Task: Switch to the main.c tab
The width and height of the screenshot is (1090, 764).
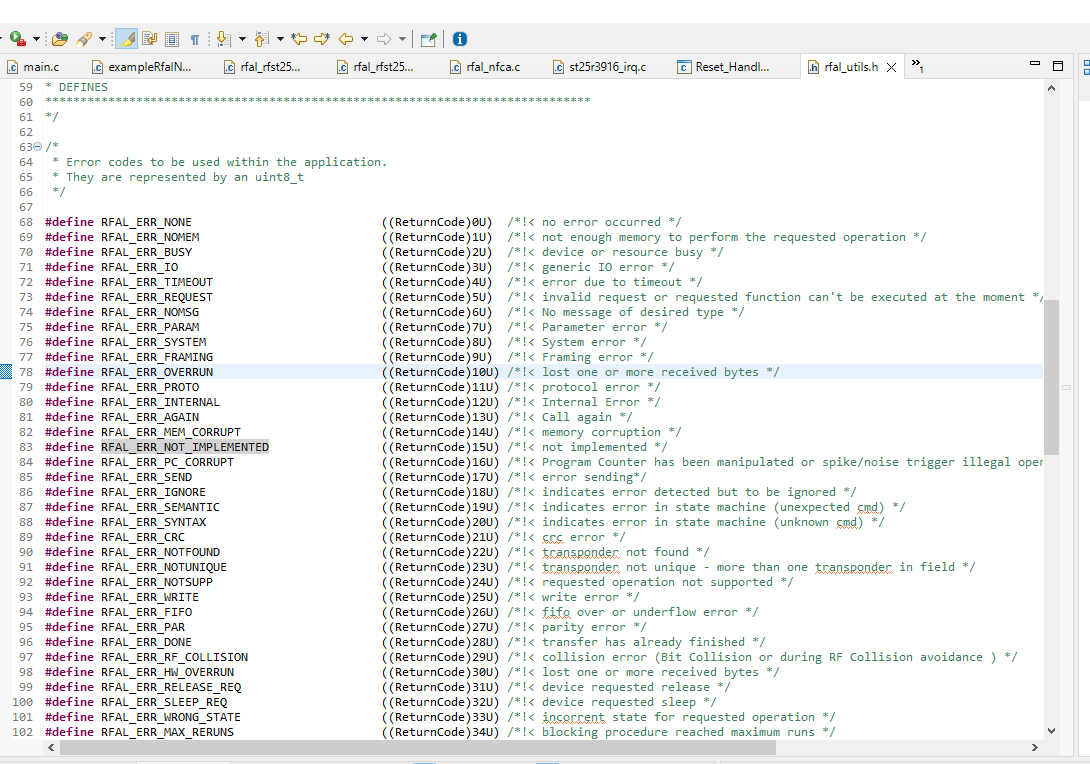Action: (40, 67)
